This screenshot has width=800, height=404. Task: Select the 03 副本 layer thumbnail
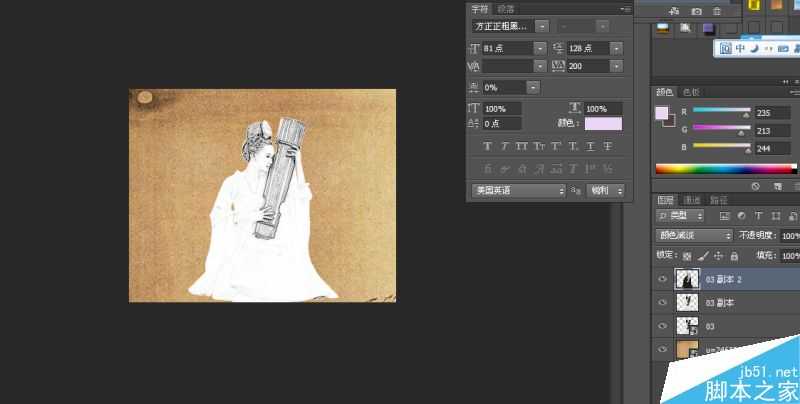tap(687, 302)
